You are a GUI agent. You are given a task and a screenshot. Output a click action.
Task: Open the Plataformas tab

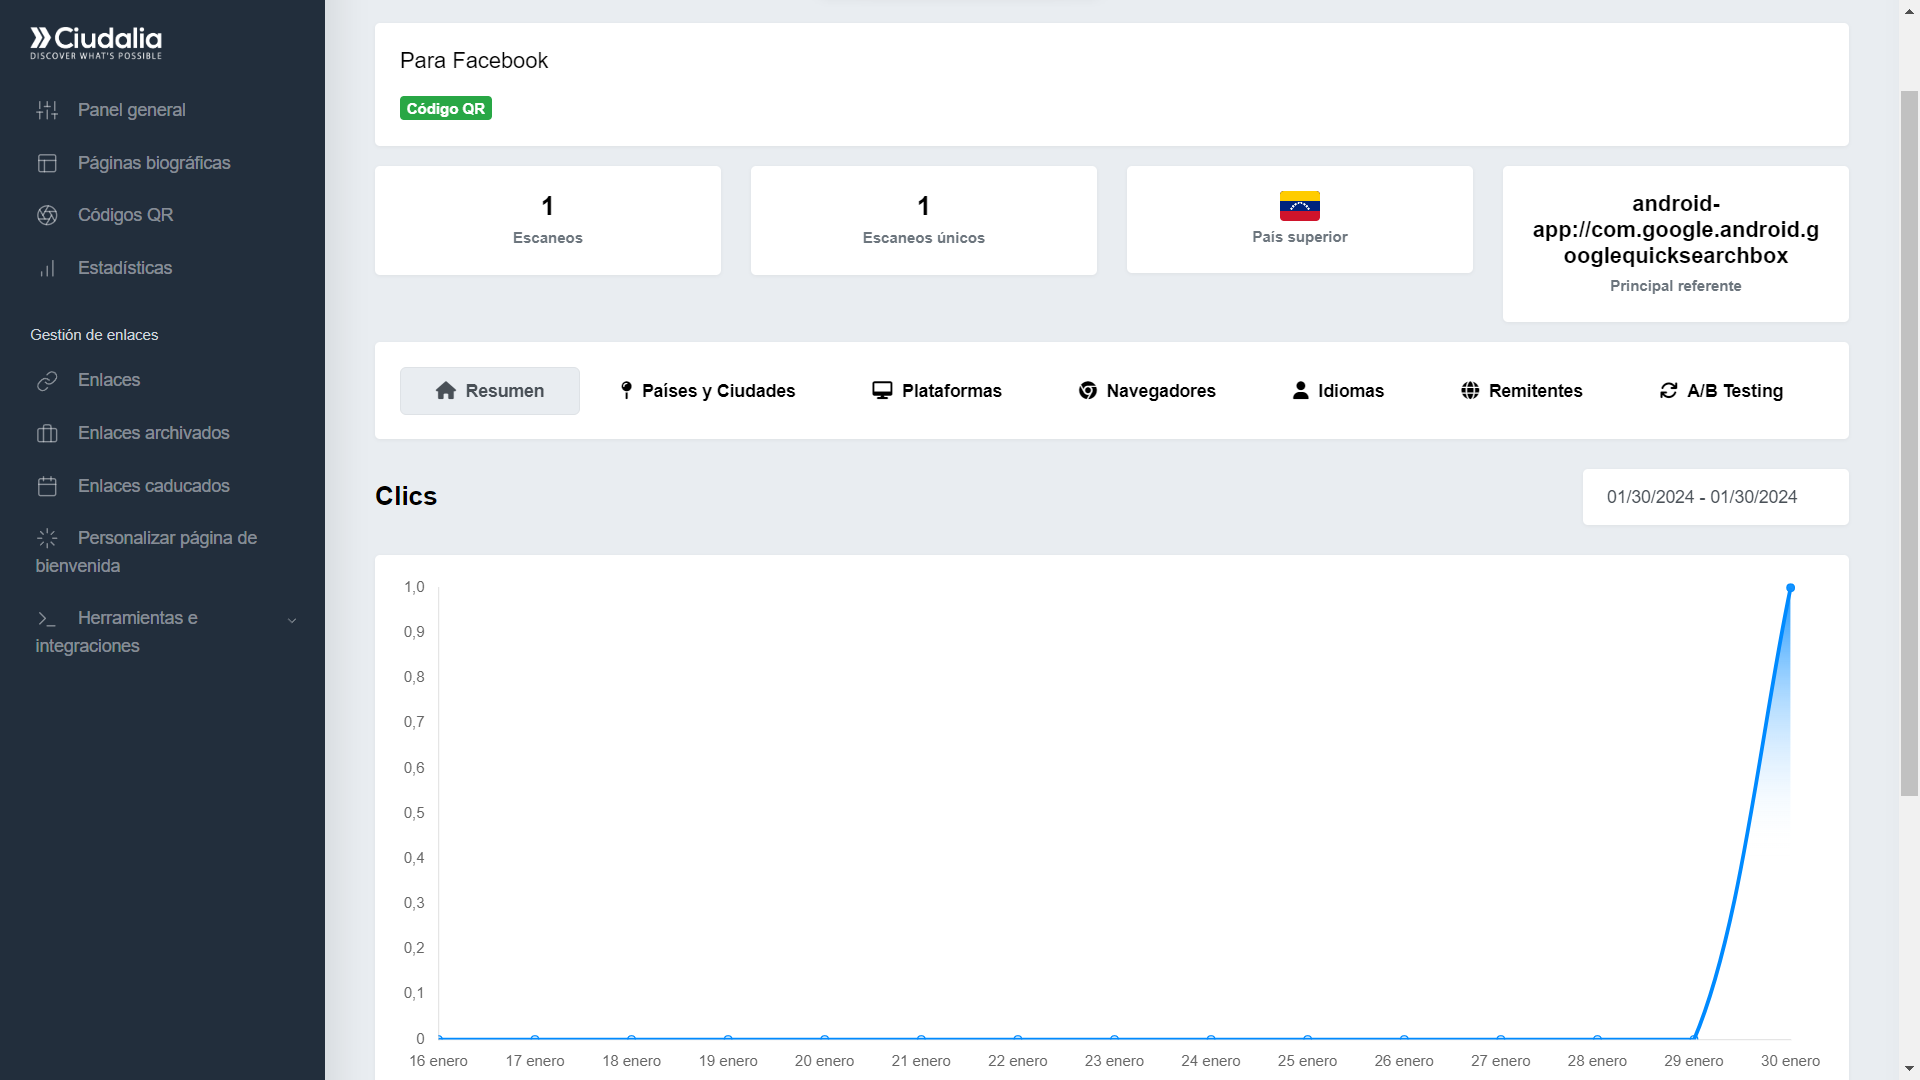(936, 391)
